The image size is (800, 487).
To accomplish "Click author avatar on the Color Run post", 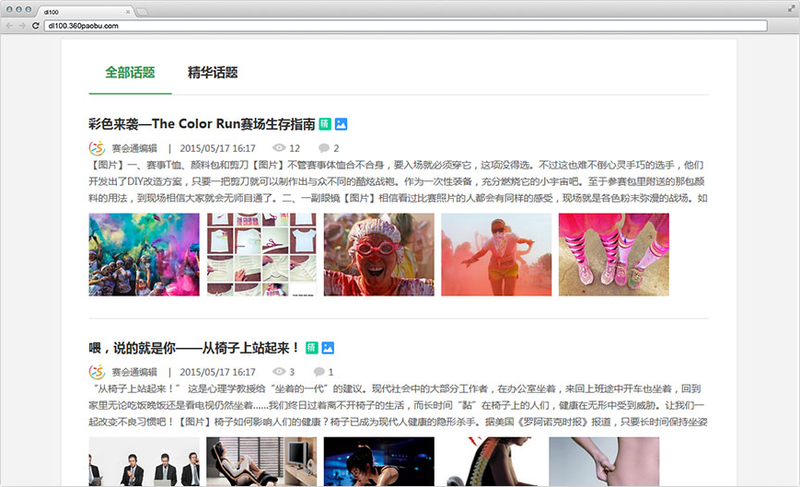I will click(x=97, y=148).
